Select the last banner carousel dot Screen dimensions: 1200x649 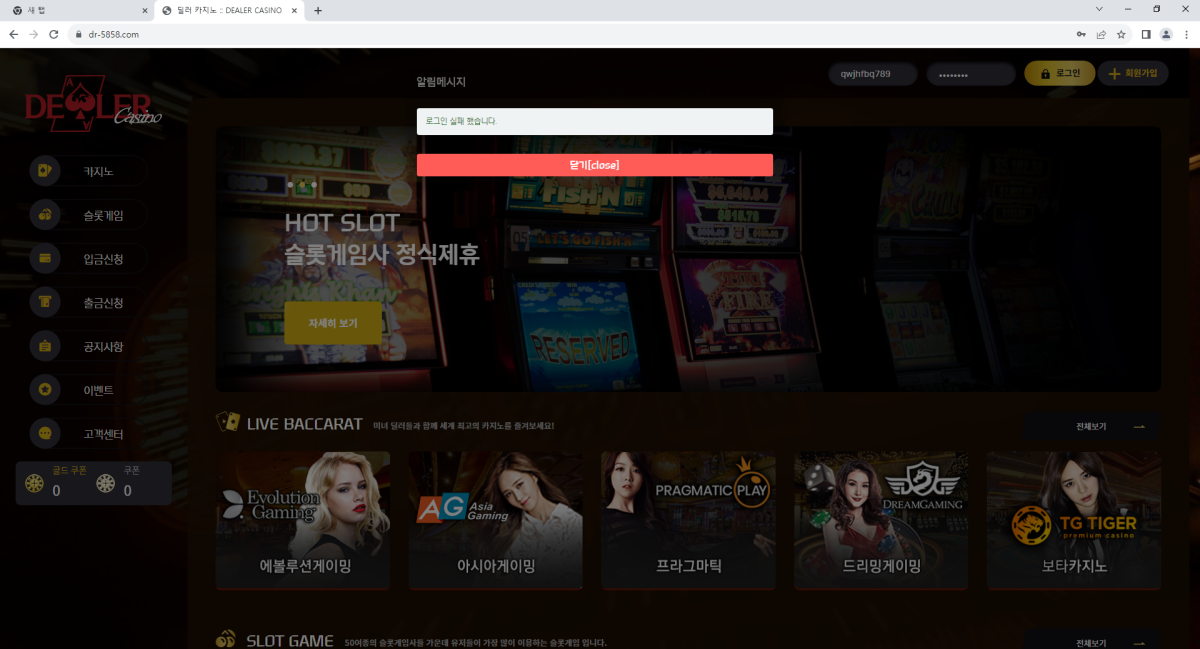pos(313,185)
